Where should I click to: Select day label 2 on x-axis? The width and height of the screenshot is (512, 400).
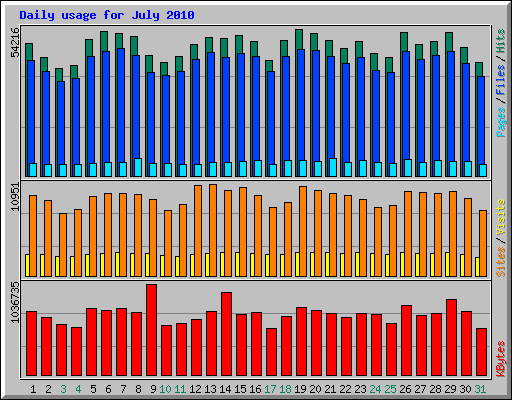pyautogui.click(x=48, y=389)
